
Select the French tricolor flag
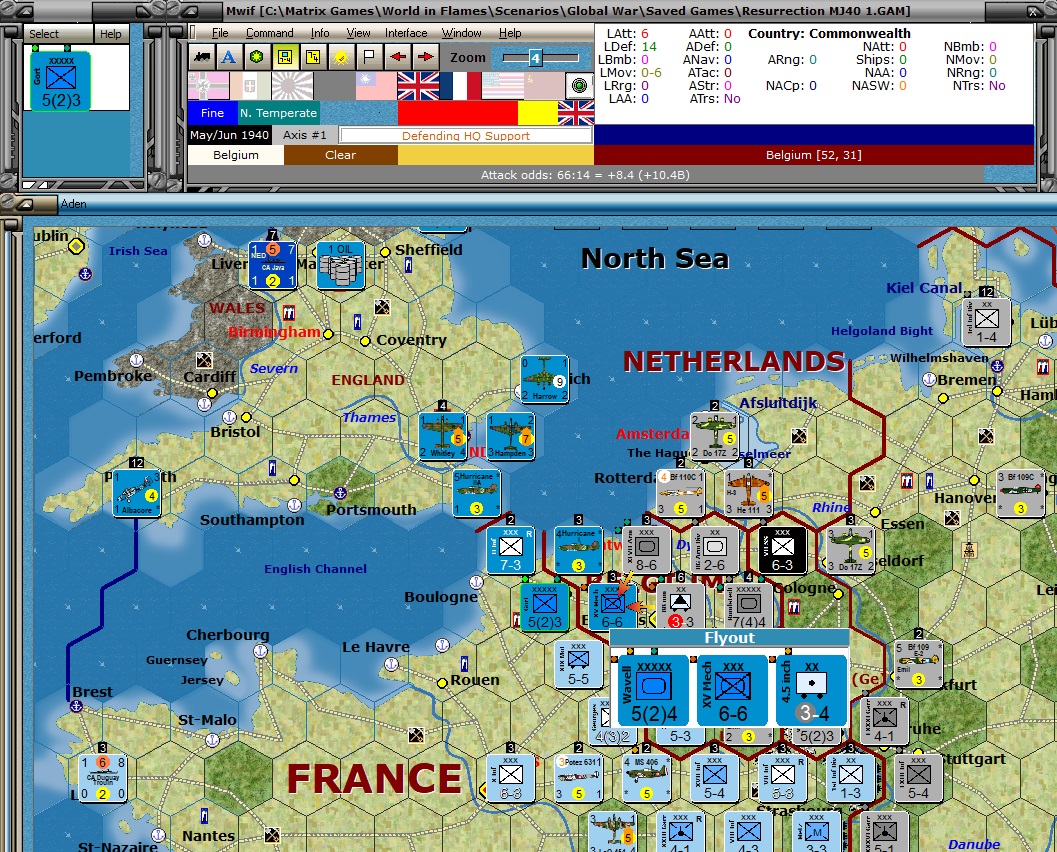pos(460,86)
